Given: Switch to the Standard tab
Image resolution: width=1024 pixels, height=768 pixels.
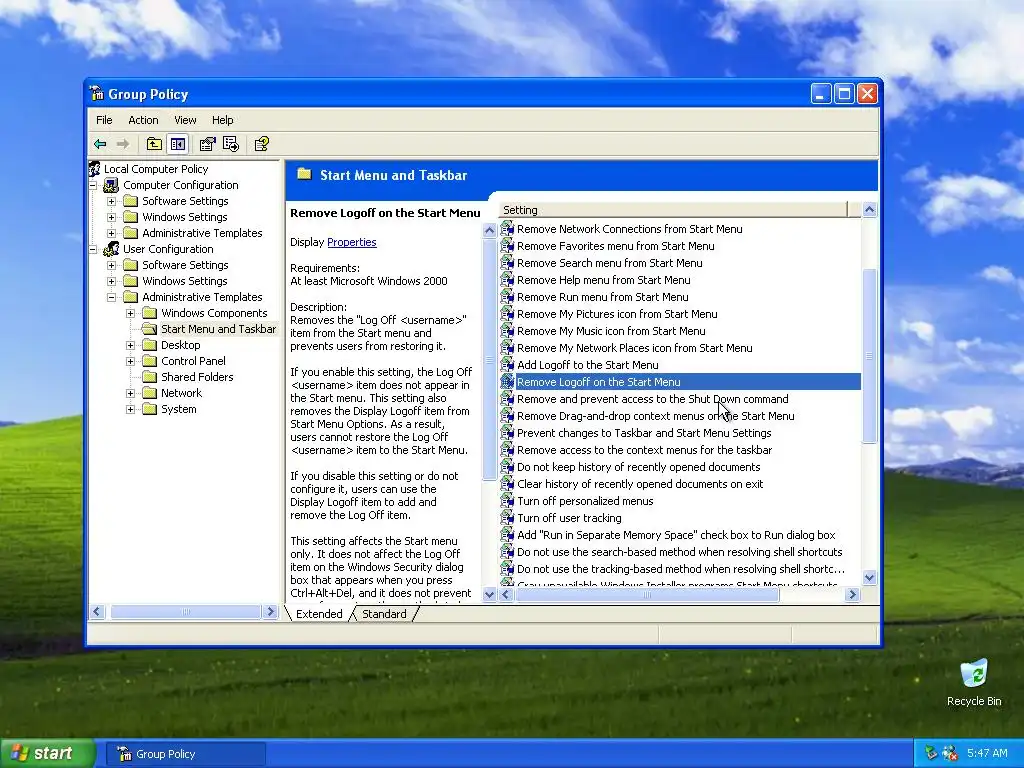Looking at the screenshot, I should (384, 614).
